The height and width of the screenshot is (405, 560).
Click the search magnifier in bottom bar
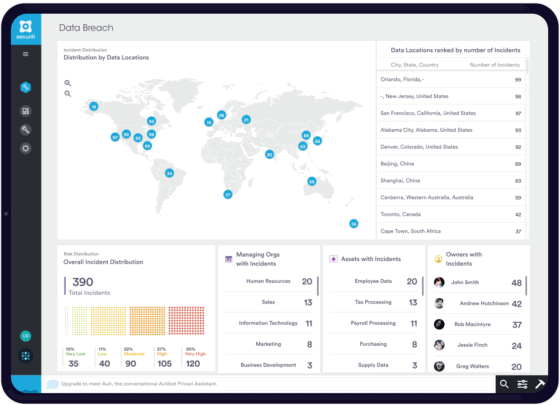point(504,384)
